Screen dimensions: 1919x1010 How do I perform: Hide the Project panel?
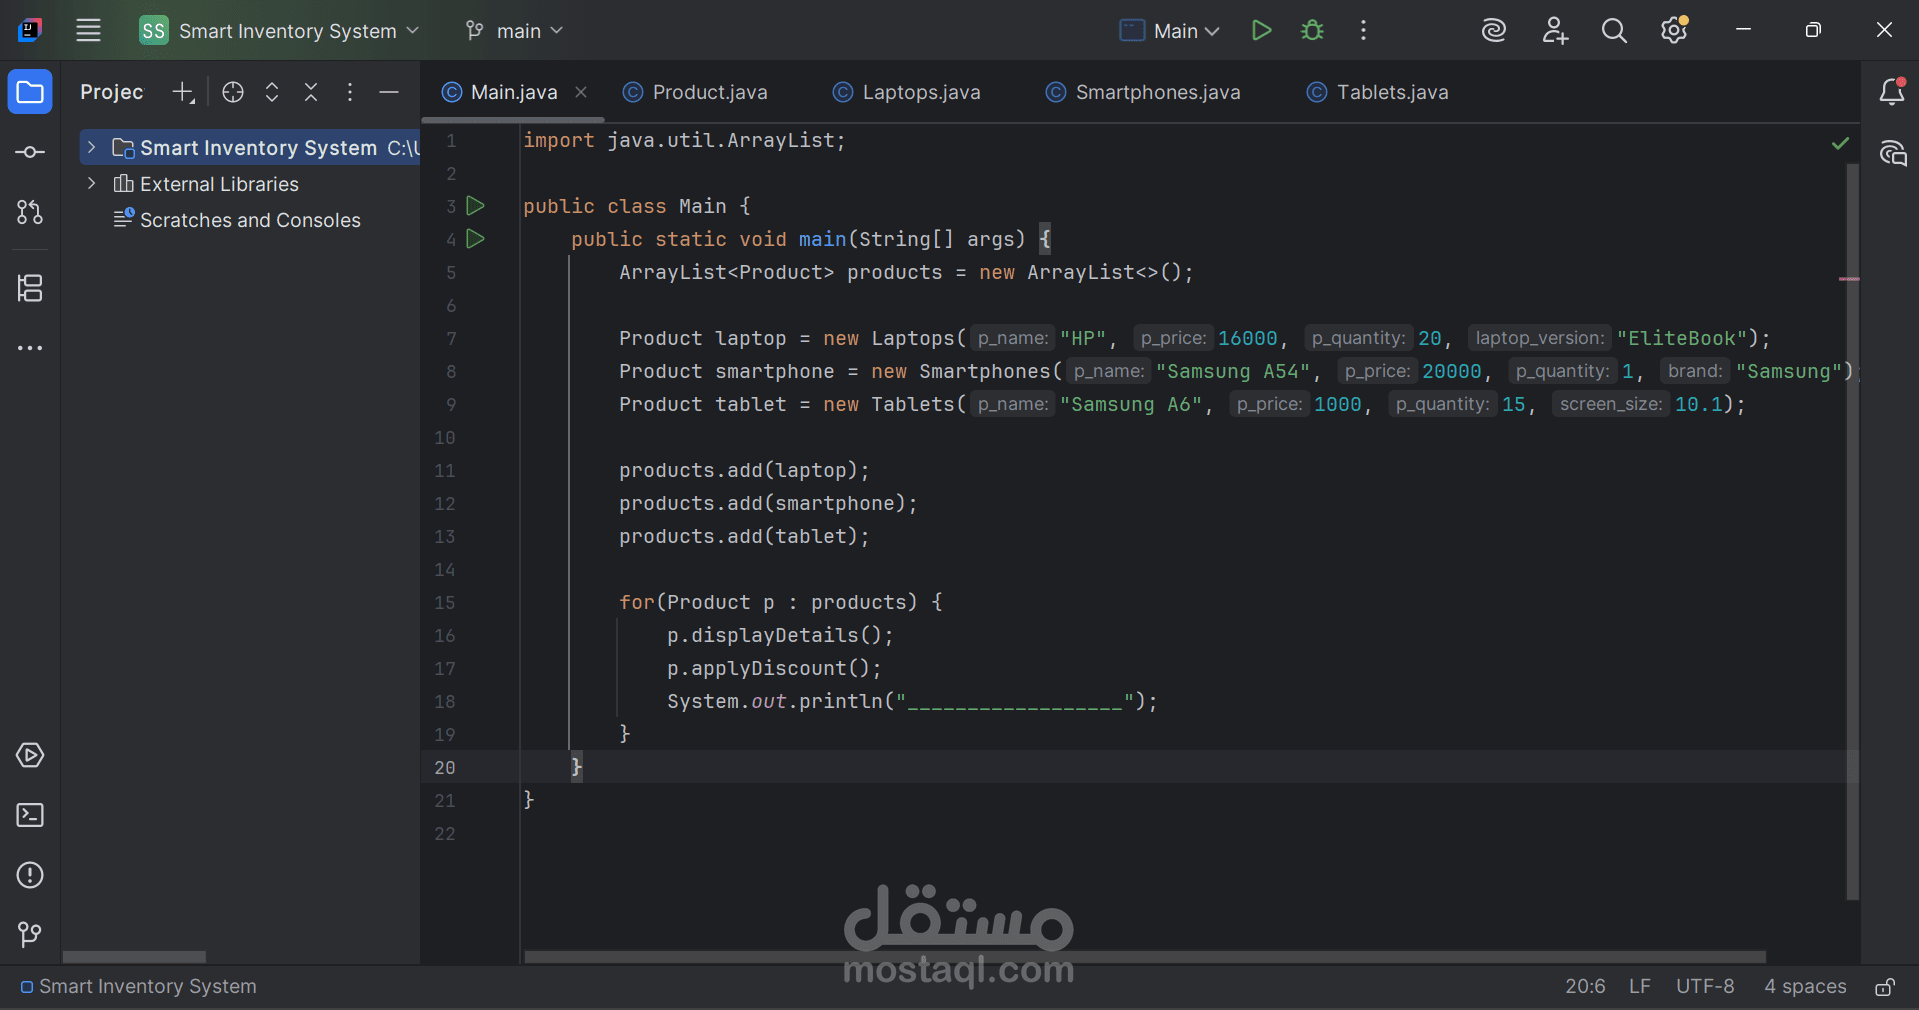pos(389,92)
